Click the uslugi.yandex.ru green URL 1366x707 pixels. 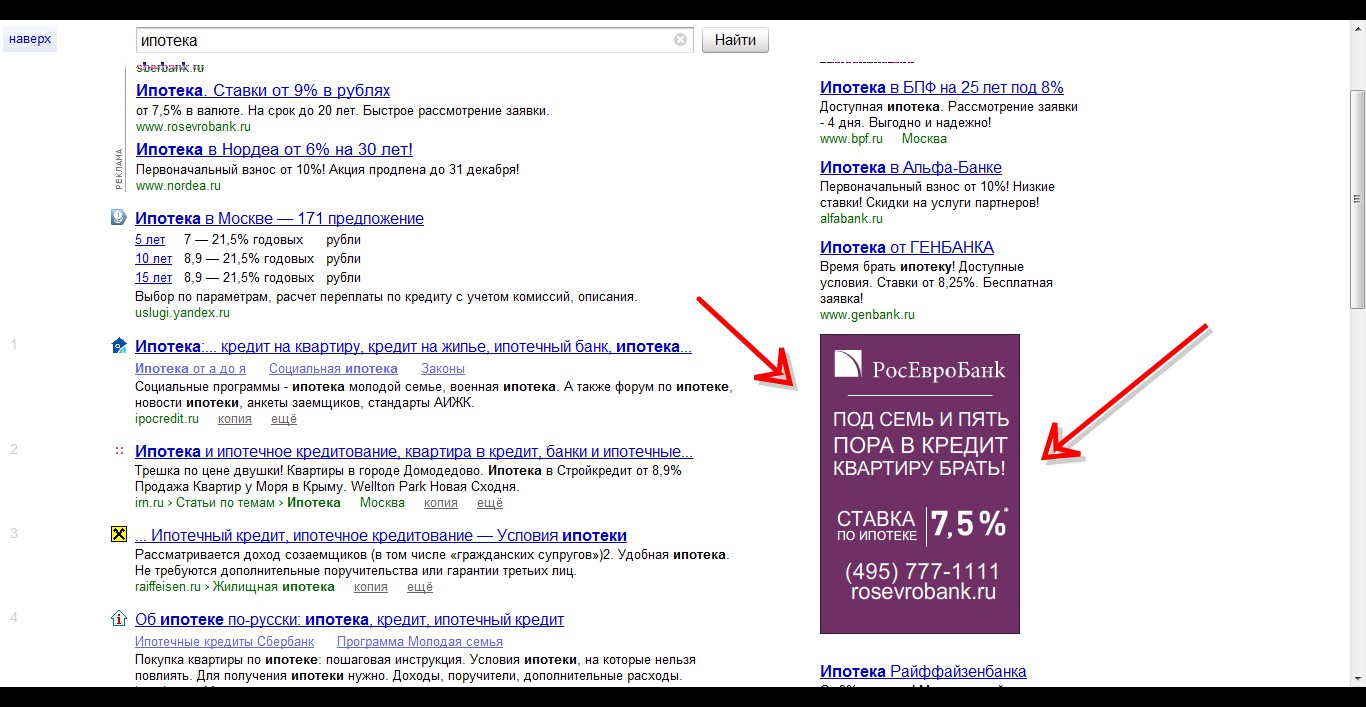(182, 313)
